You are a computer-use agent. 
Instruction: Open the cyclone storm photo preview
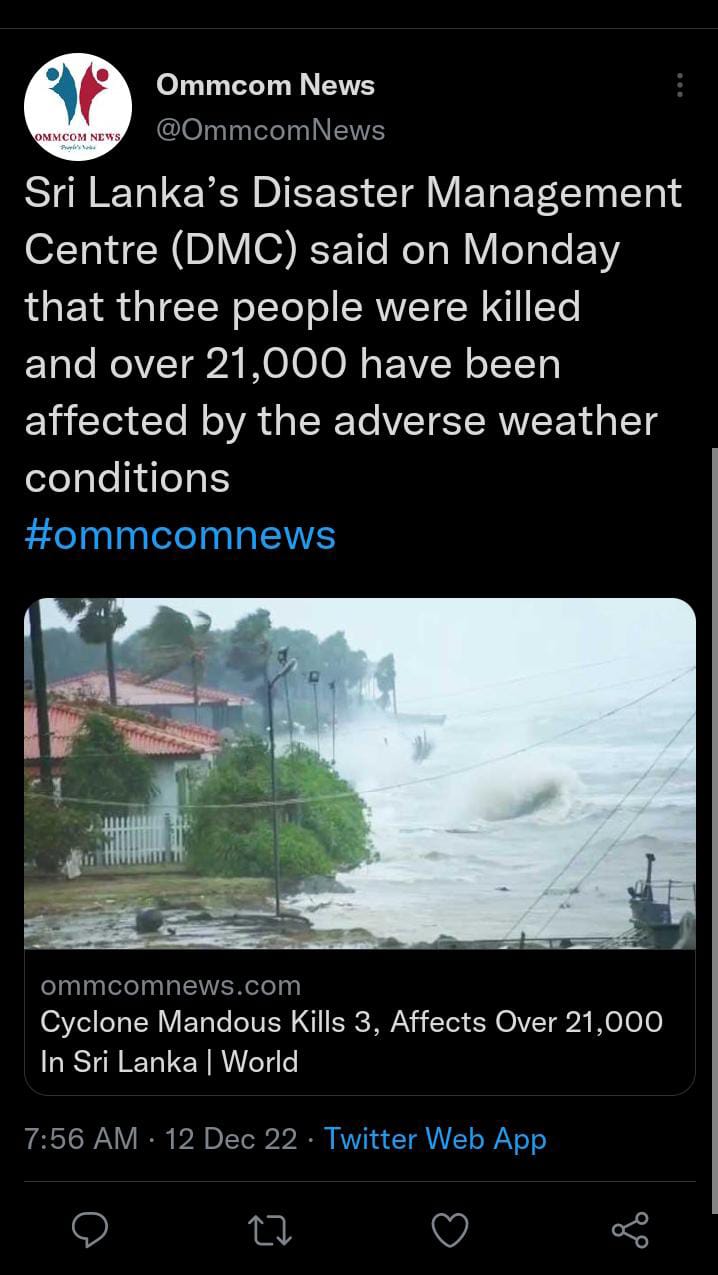(359, 773)
